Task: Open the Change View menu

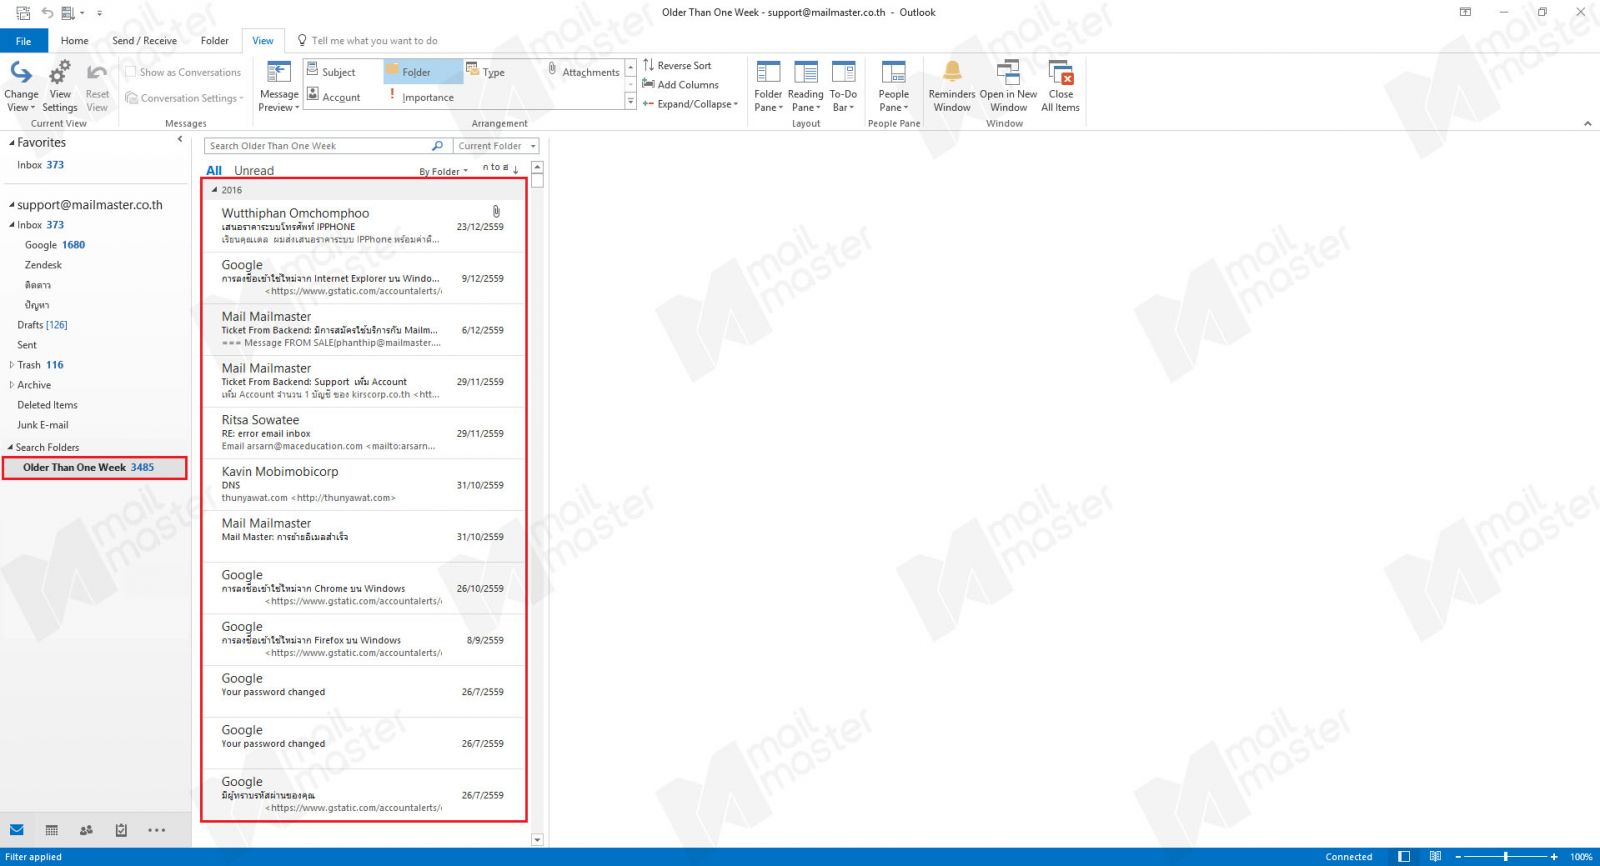Action: (21, 86)
